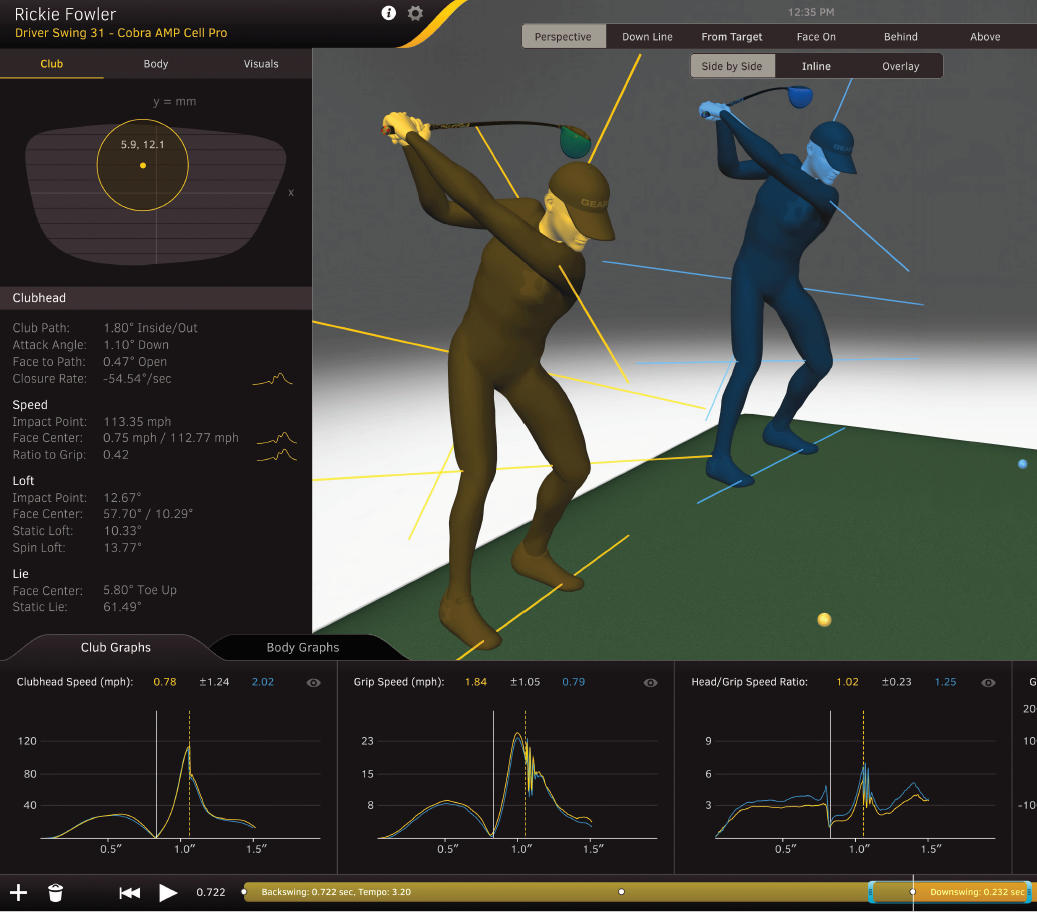Click the yellow impact point on the clubface diagram
1037x912 pixels.
143,165
